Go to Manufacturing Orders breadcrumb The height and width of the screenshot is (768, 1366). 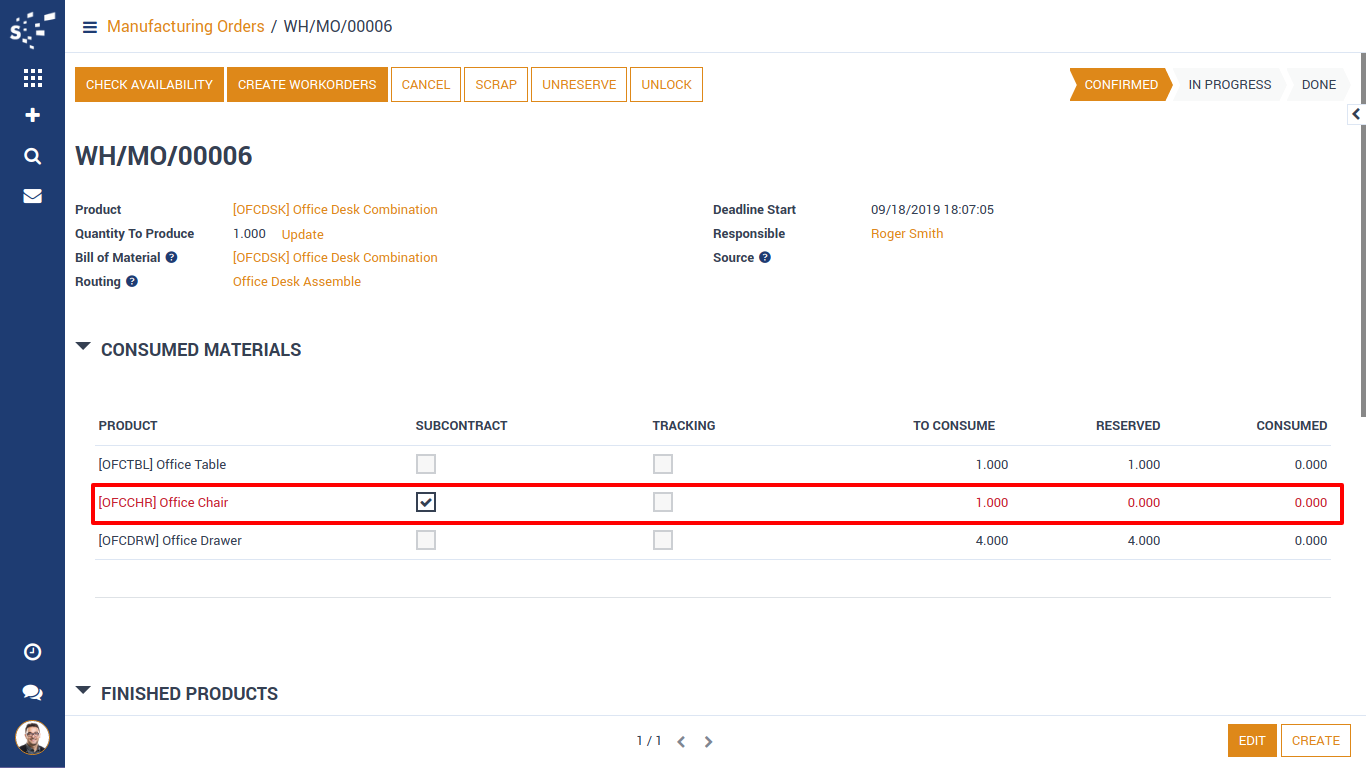pyautogui.click(x=185, y=27)
